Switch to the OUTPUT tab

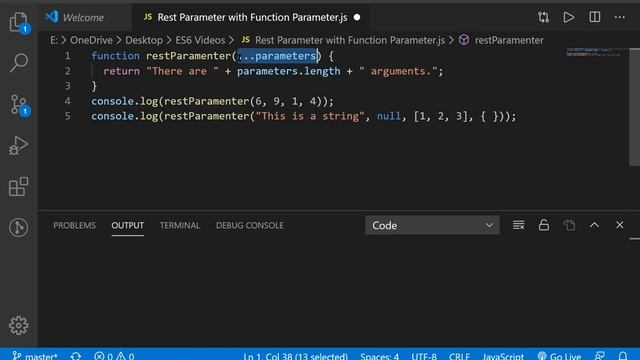pyautogui.click(x=127, y=225)
